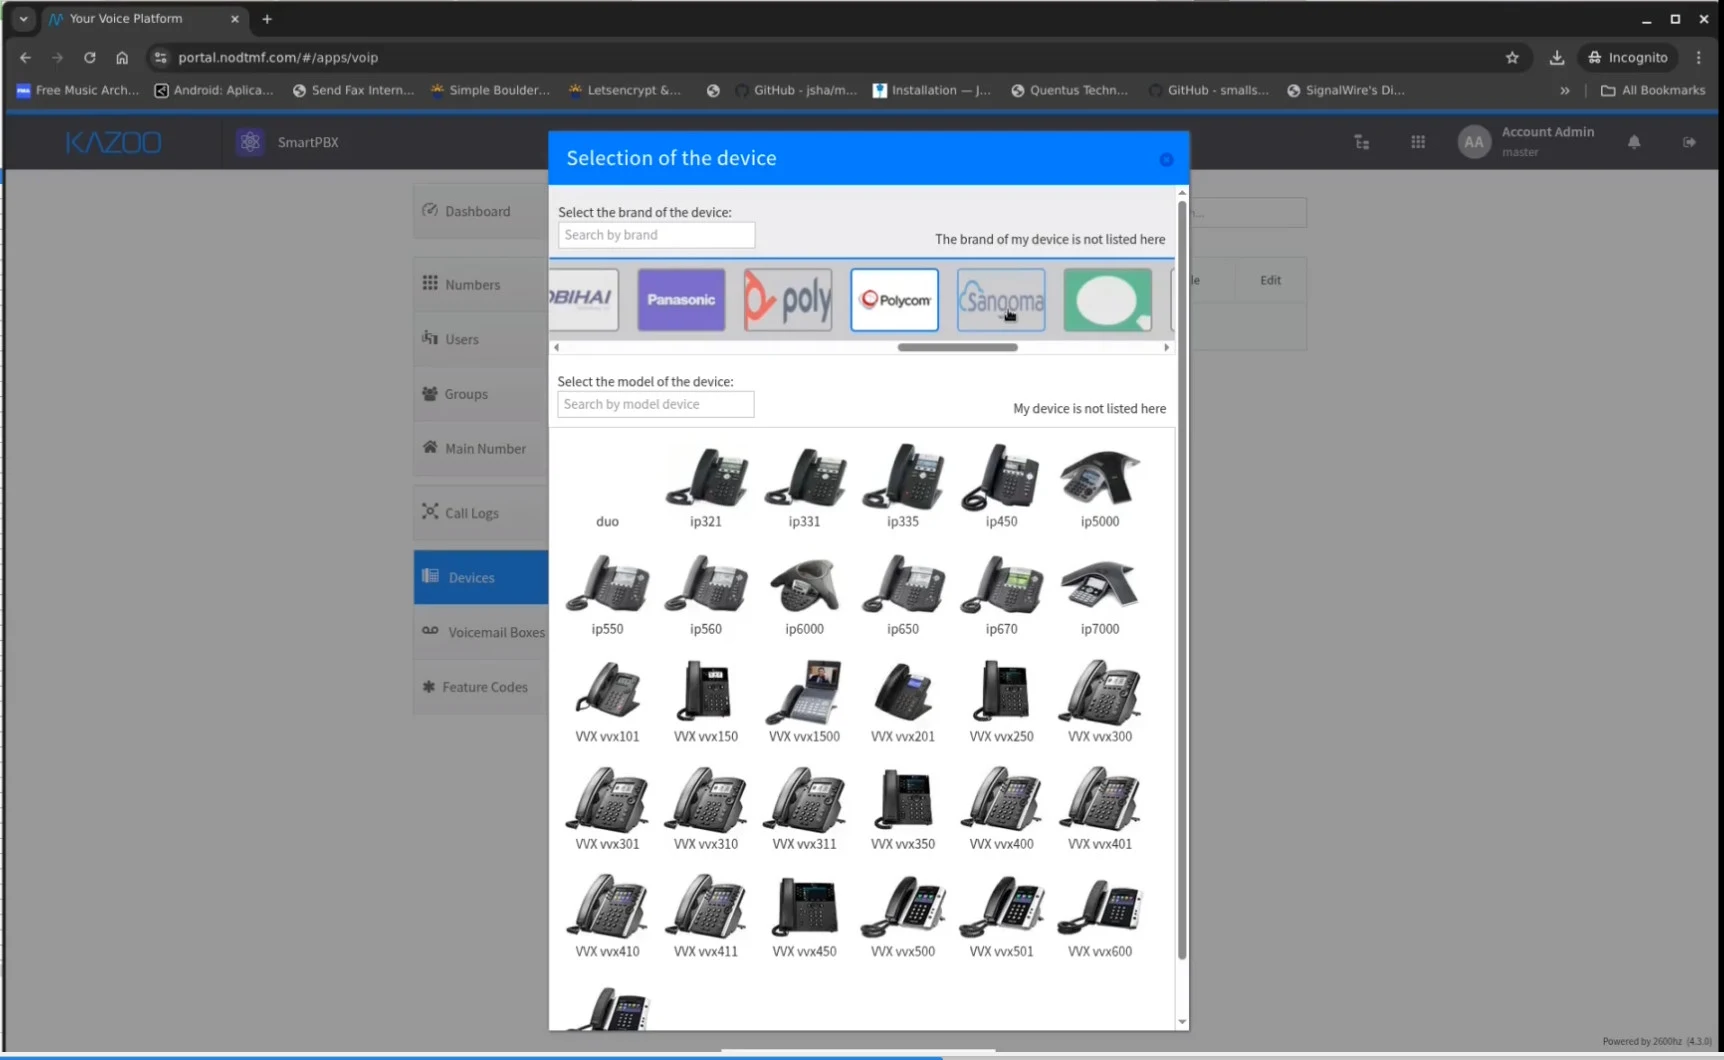Open the Feature Codes section

[x=481, y=687]
